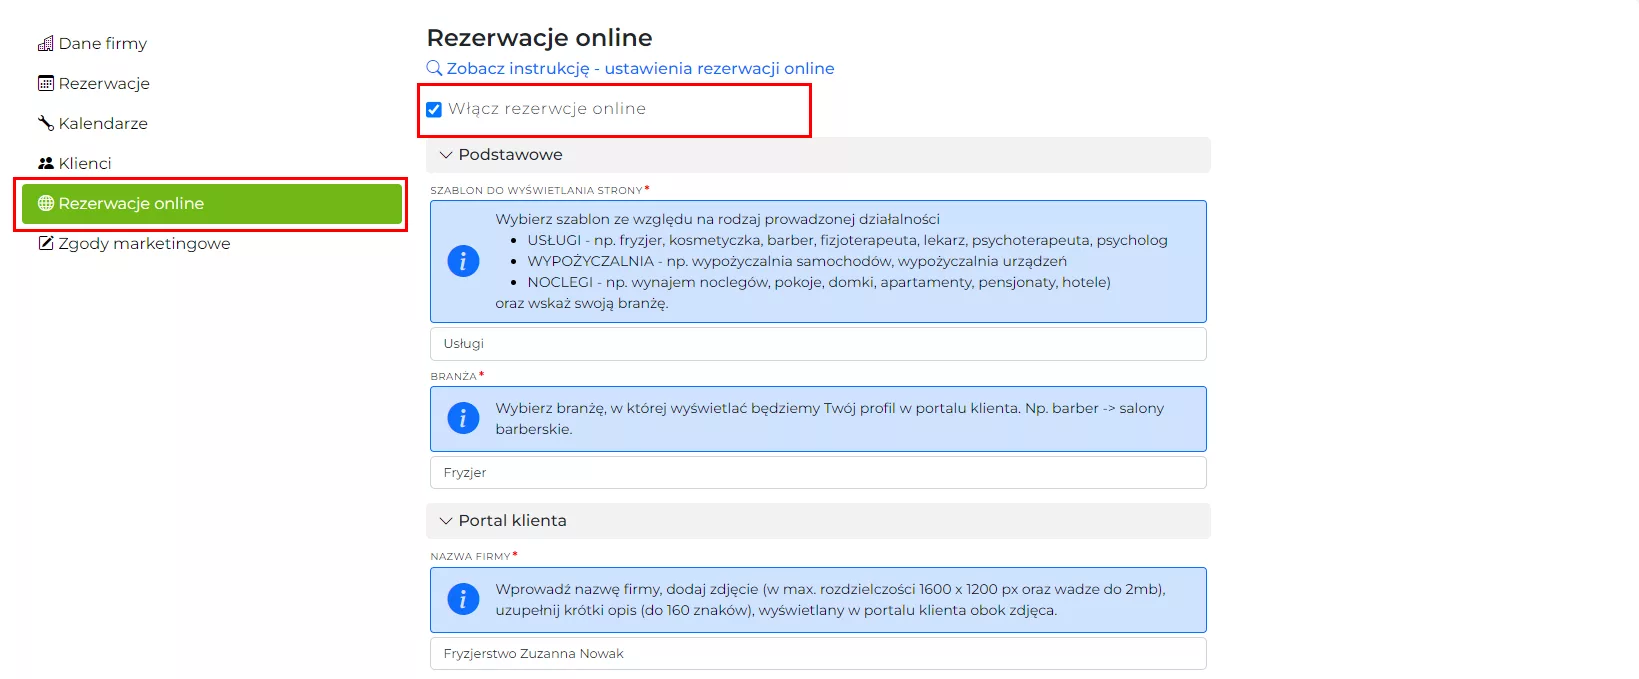Click the pencil icon beside Zgody marketingowe
This screenshot has width=1639, height=679.
click(x=45, y=244)
